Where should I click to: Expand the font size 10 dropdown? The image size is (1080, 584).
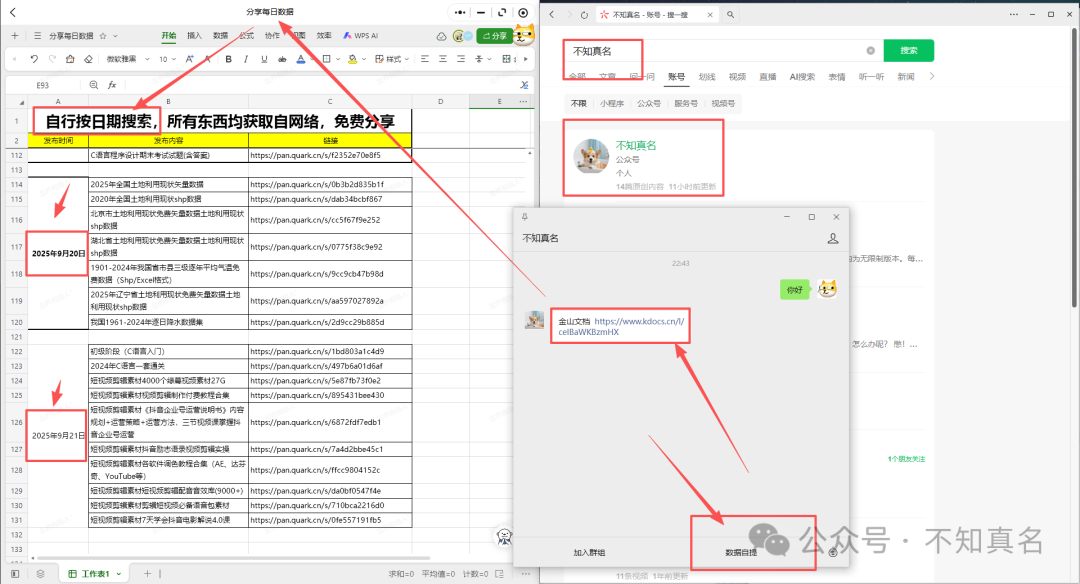pyautogui.click(x=167, y=59)
